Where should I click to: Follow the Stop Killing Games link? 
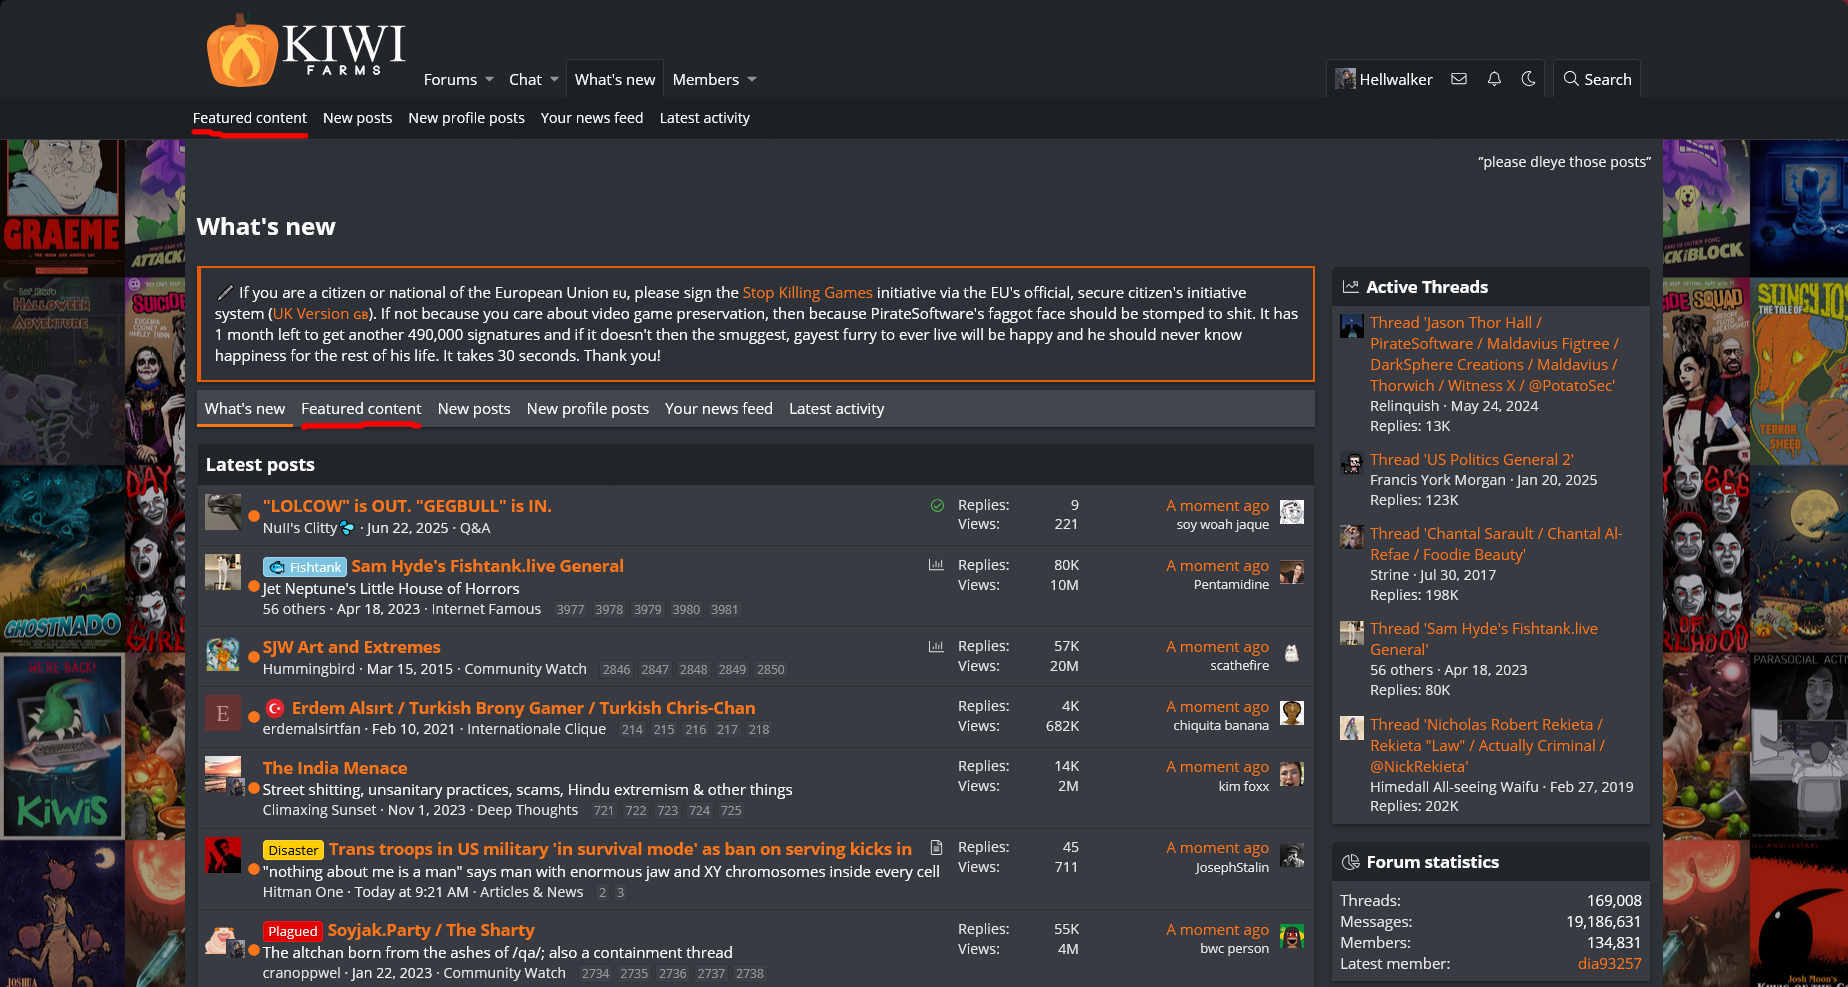coord(808,293)
